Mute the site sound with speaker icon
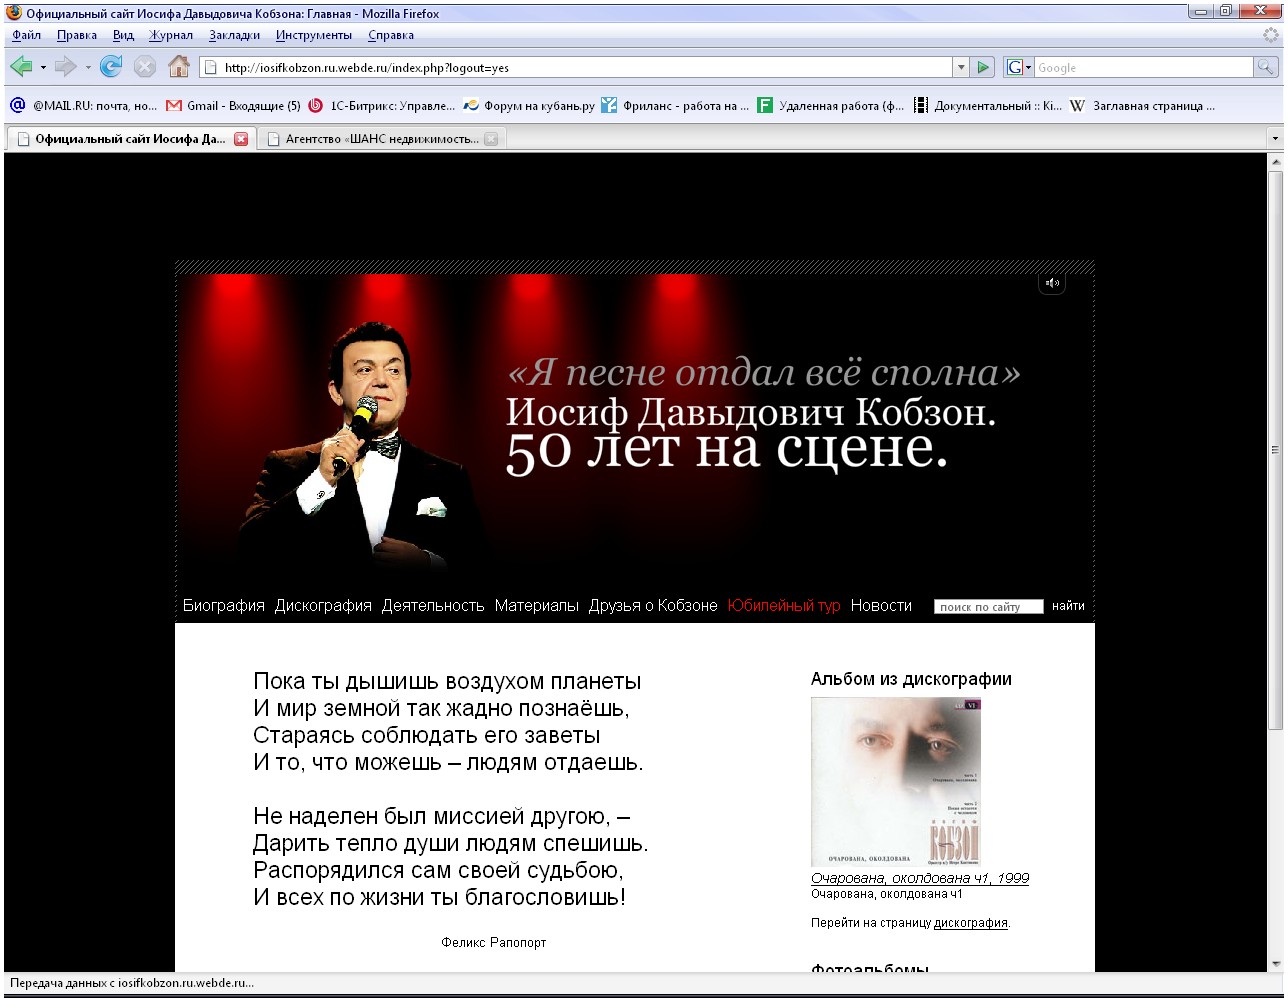 pyautogui.click(x=1052, y=284)
